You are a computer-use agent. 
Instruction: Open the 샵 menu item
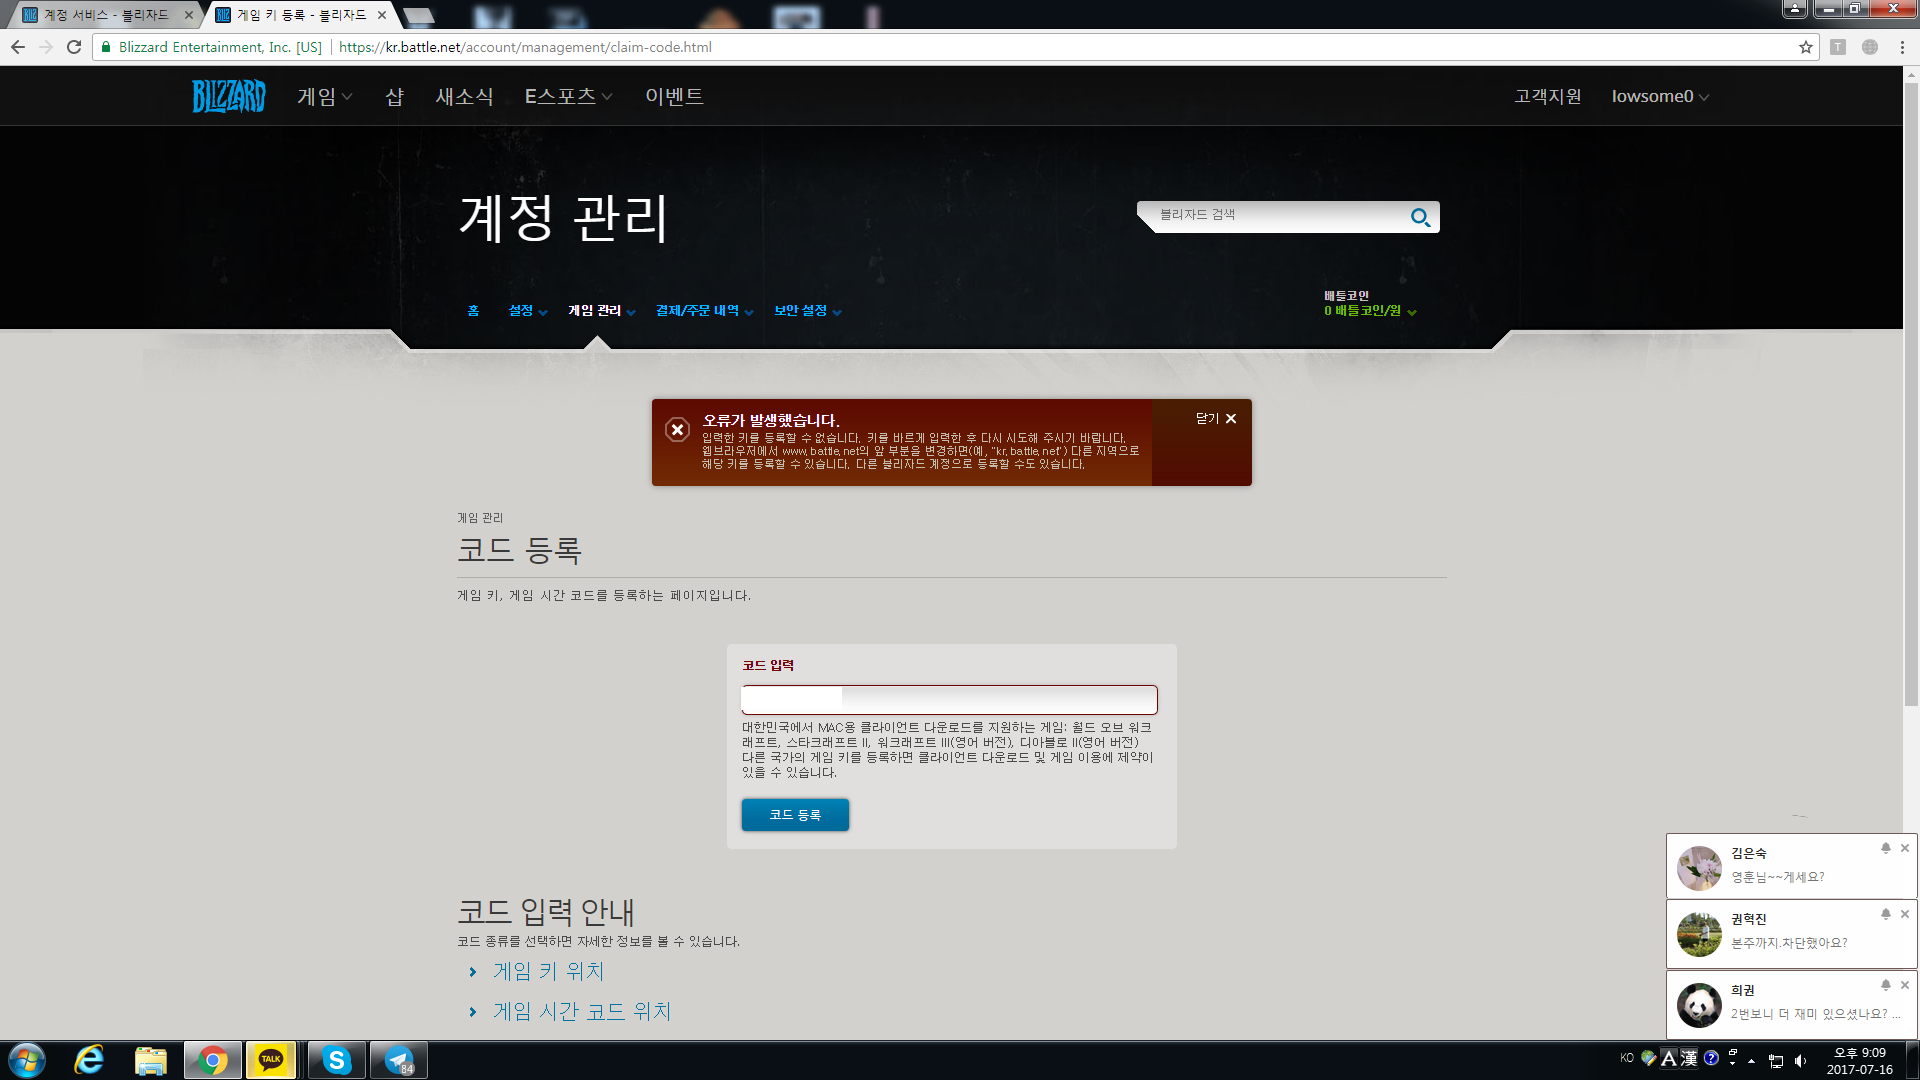point(394,96)
